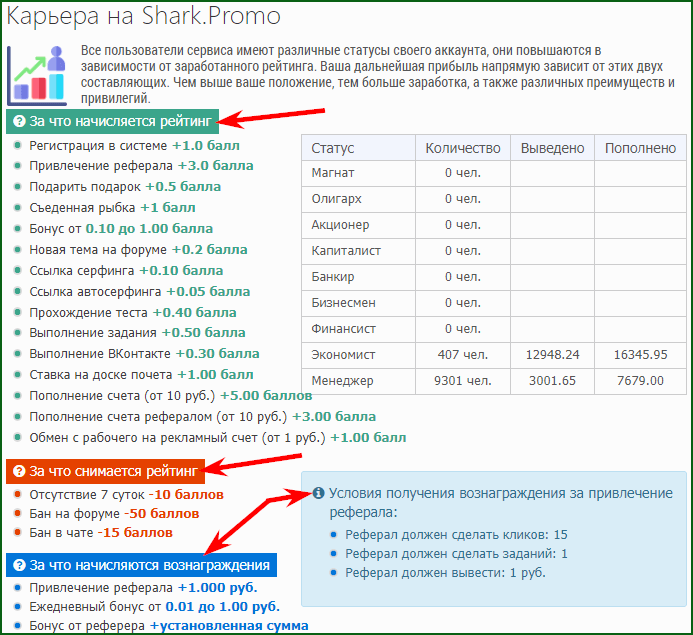Select the 'Олигарх' status row
Image resolution: width=693 pixels, height=635 pixels.
click(x=494, y=199)
